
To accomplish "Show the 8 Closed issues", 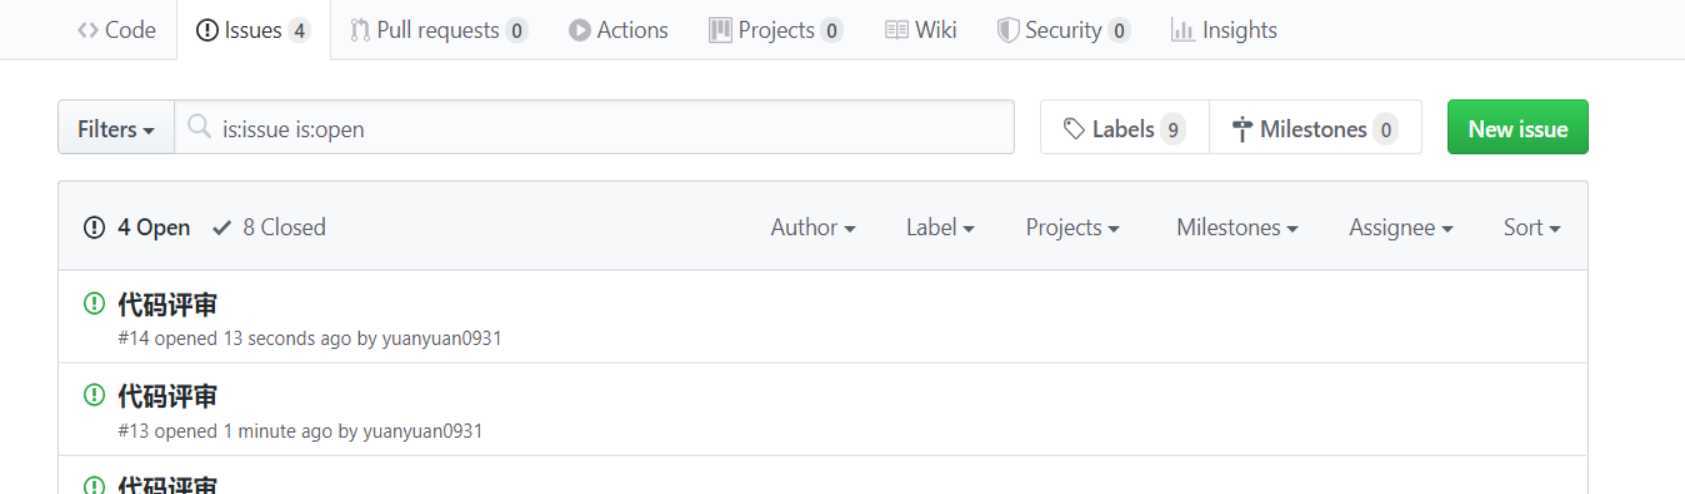I will 269,227.
